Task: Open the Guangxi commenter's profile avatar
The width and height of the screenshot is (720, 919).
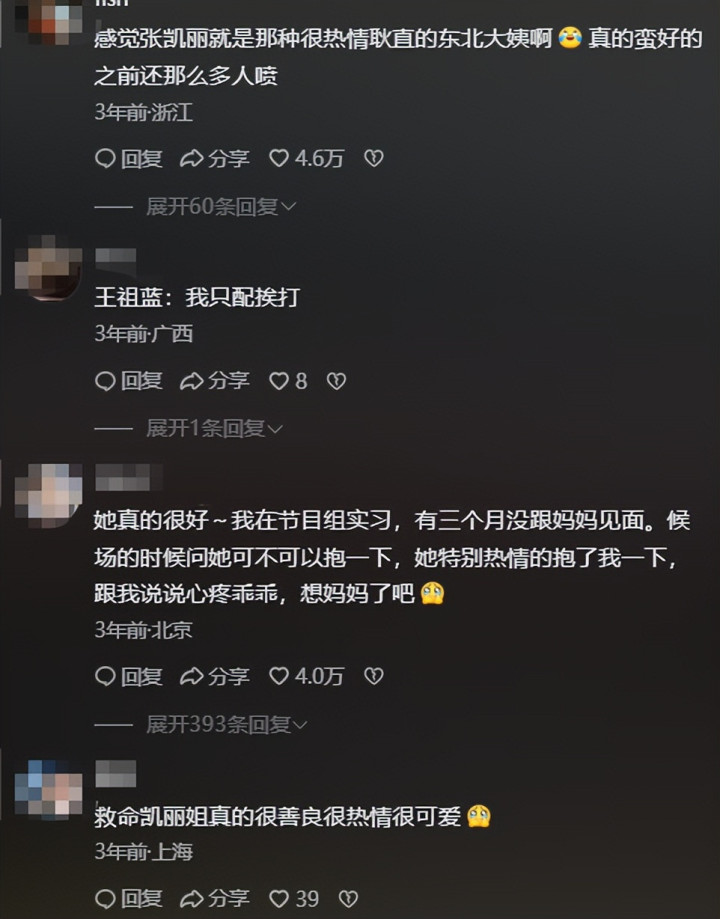Action: coord(49,268)
